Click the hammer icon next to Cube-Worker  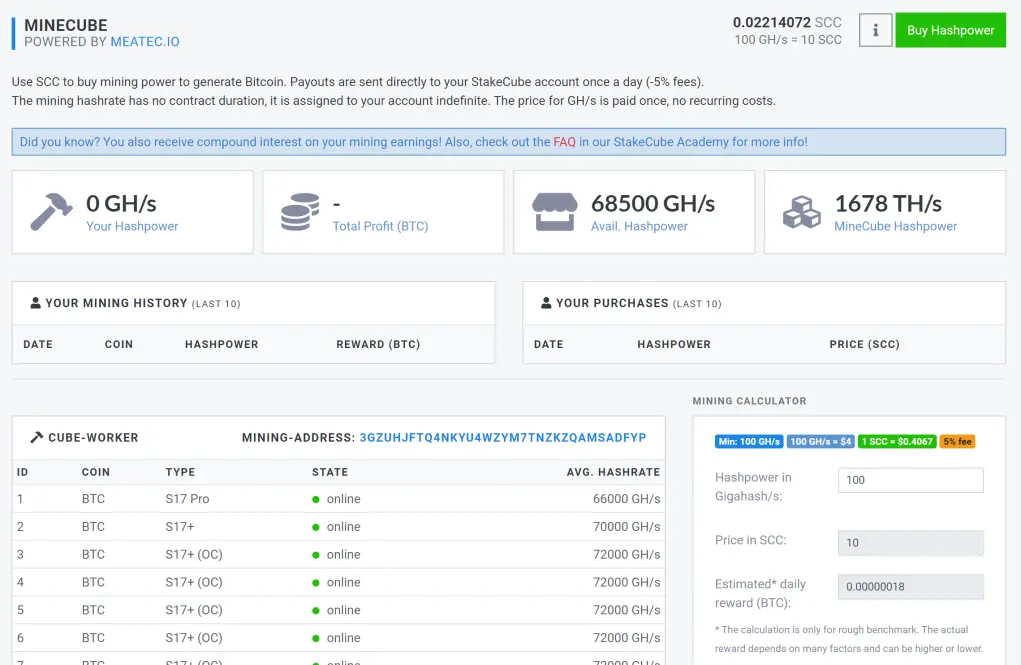point(36,437)
